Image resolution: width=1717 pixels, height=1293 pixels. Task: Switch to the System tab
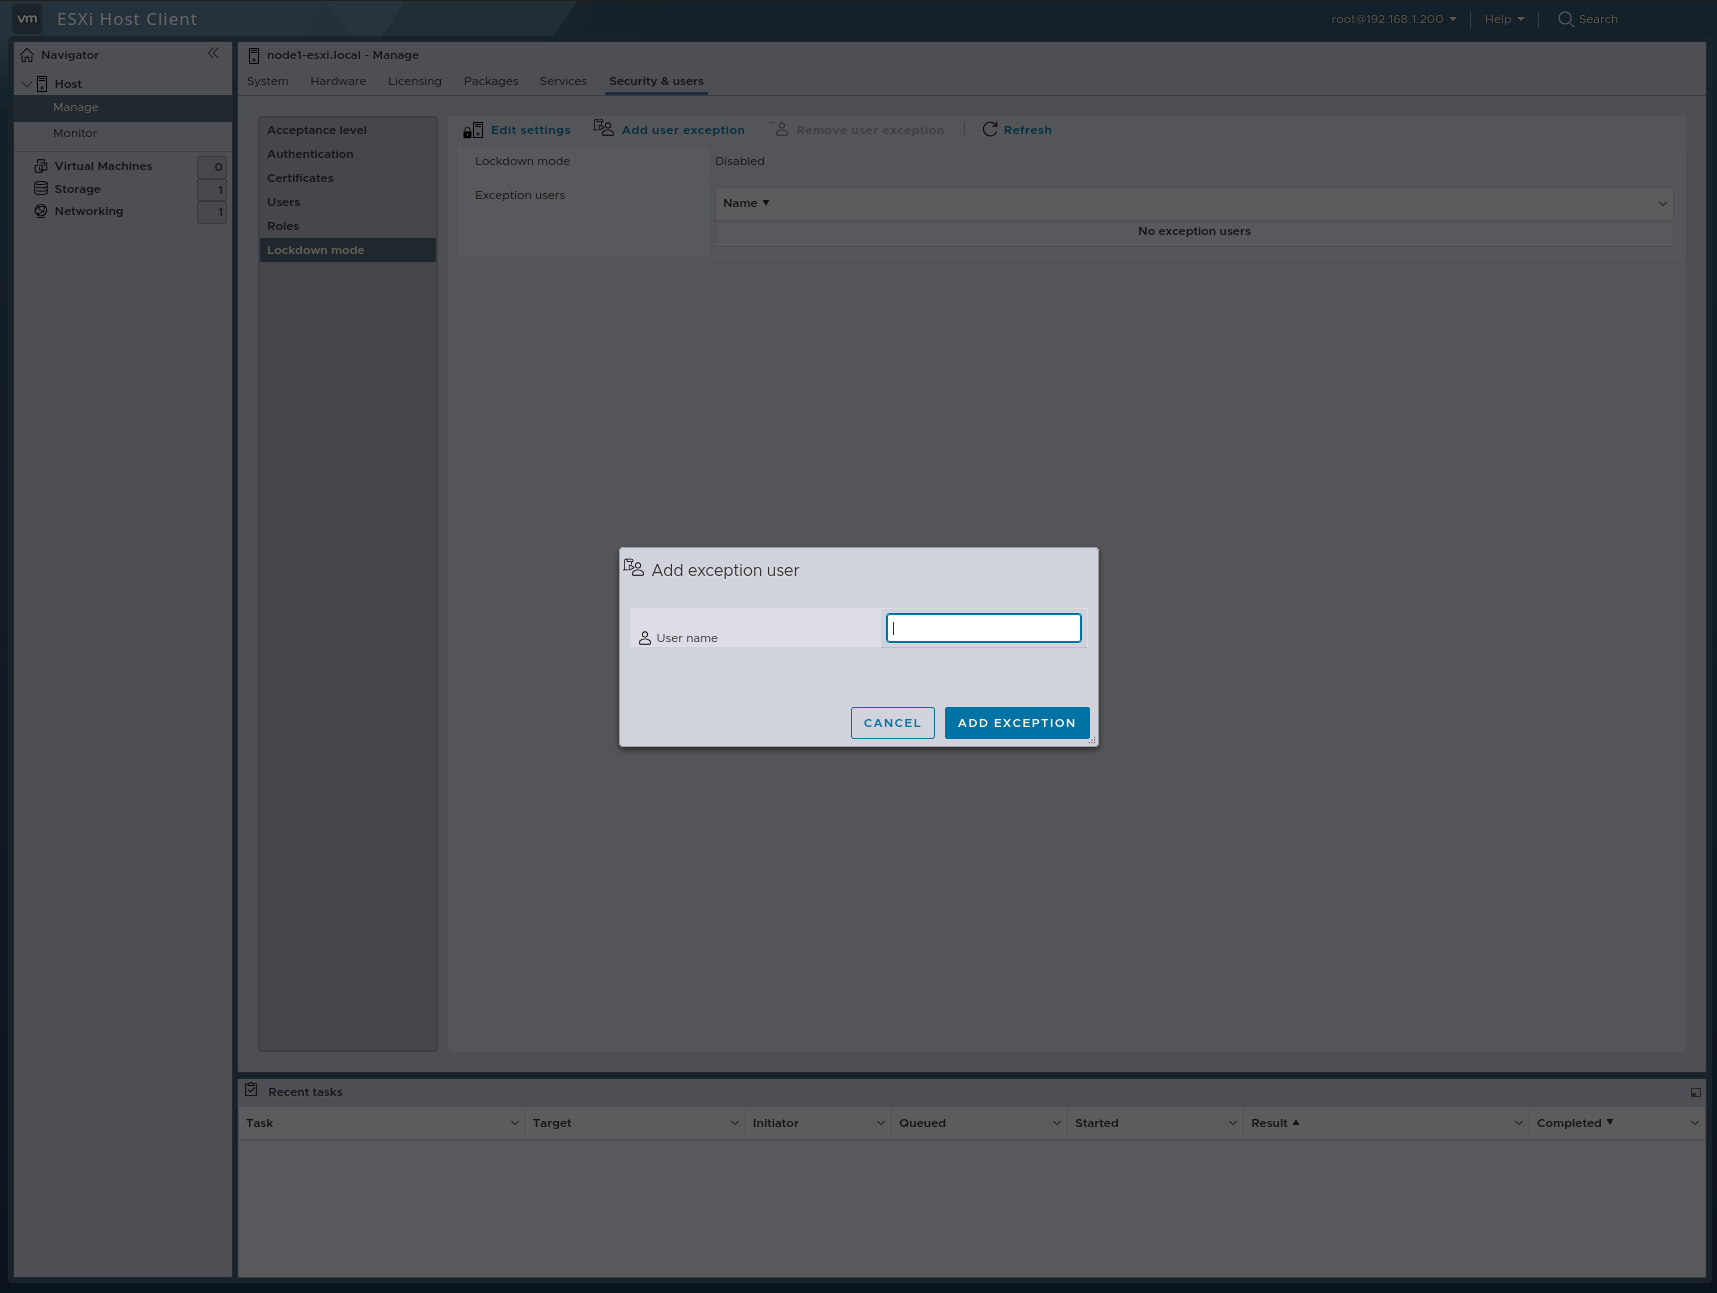[x=267, y=81]
